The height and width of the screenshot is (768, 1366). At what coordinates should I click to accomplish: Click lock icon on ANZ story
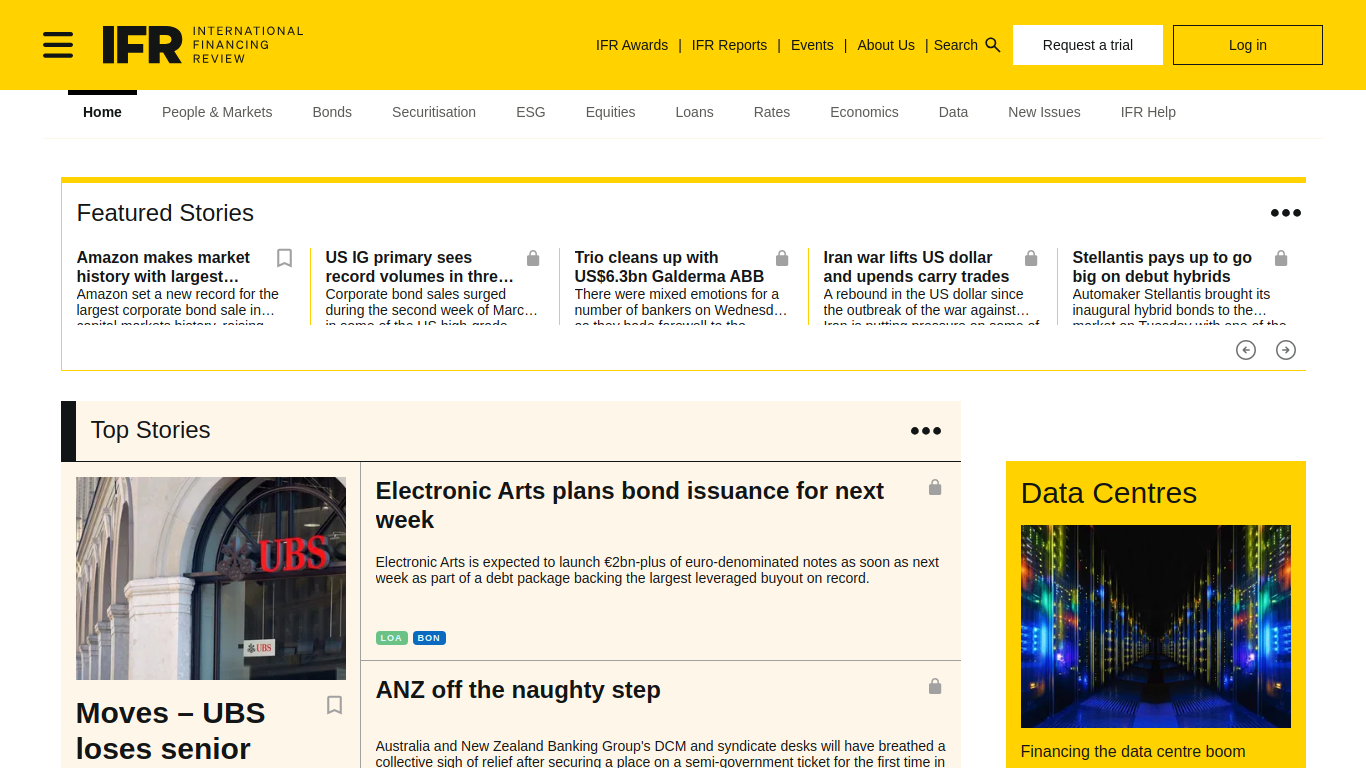[935, 686]
